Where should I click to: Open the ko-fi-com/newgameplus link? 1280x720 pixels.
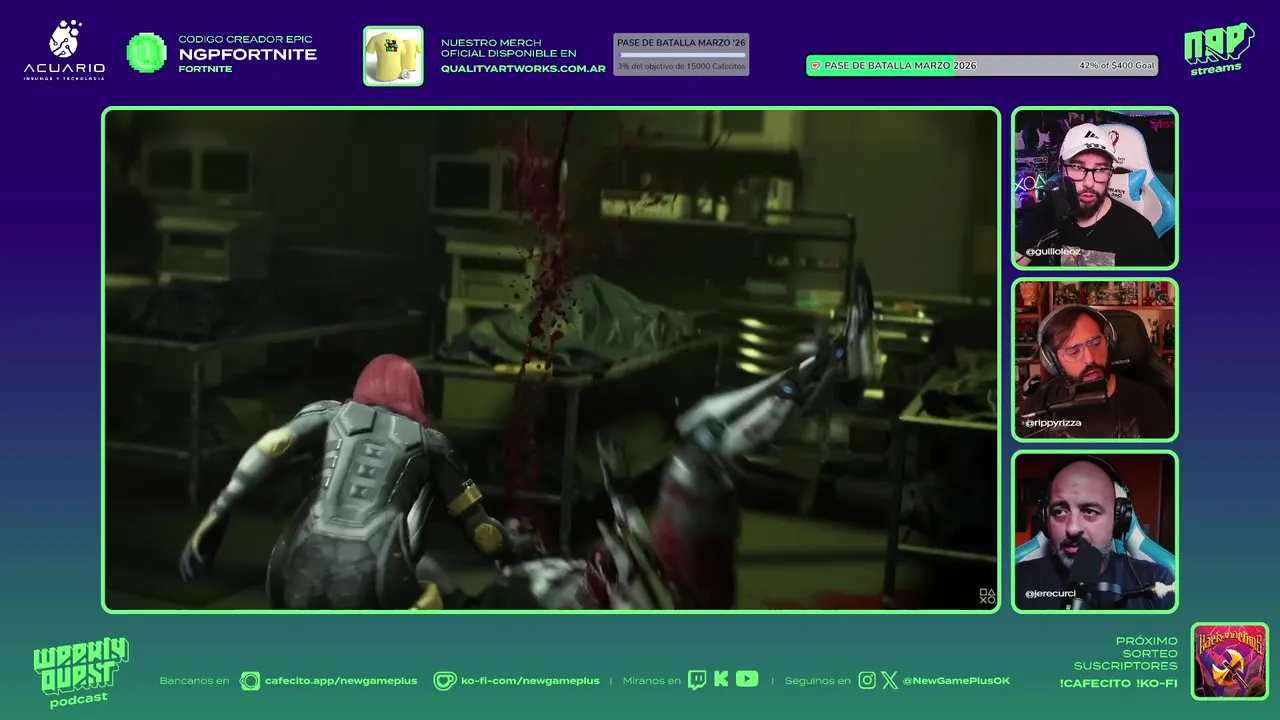530,681
